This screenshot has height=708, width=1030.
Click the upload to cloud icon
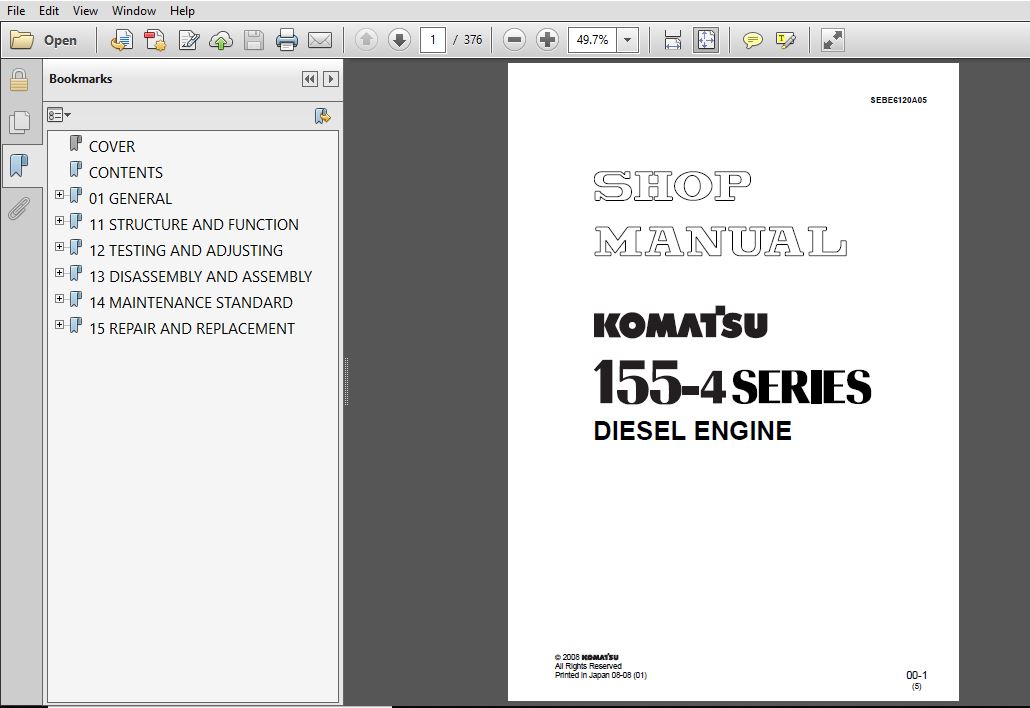tap(221, 40)
